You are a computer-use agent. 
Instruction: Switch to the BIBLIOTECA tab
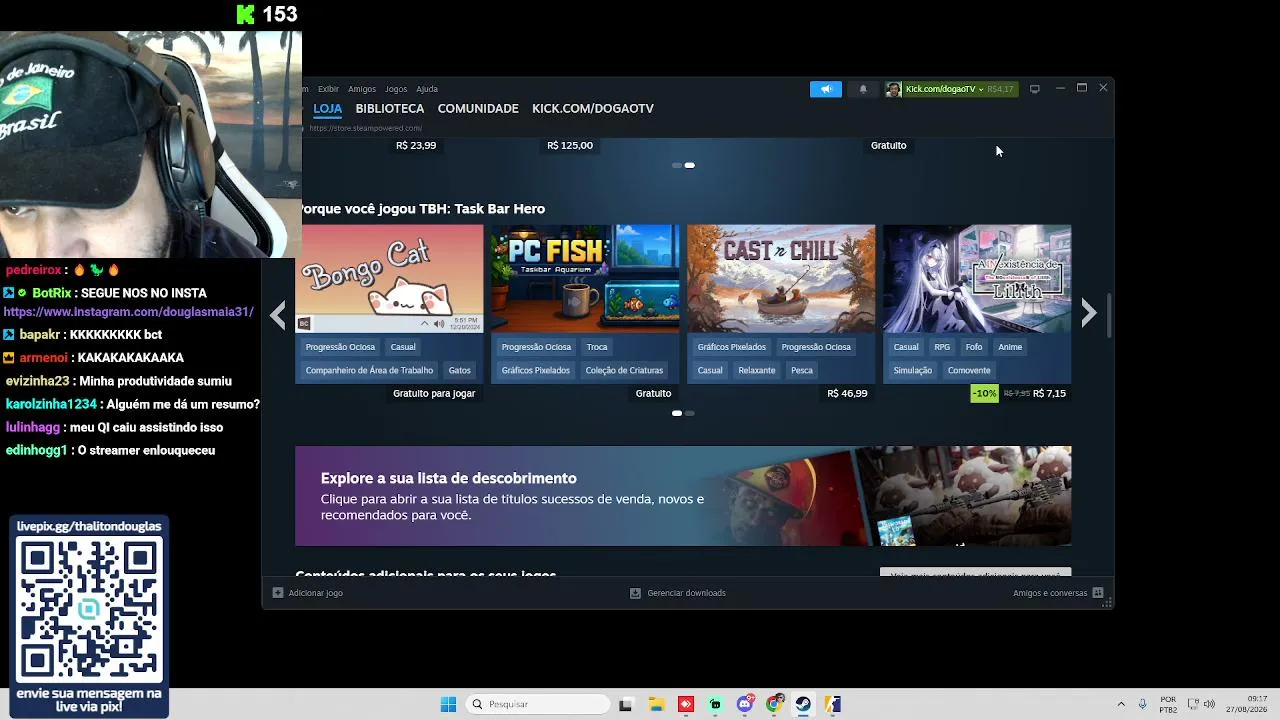point(390,108)
